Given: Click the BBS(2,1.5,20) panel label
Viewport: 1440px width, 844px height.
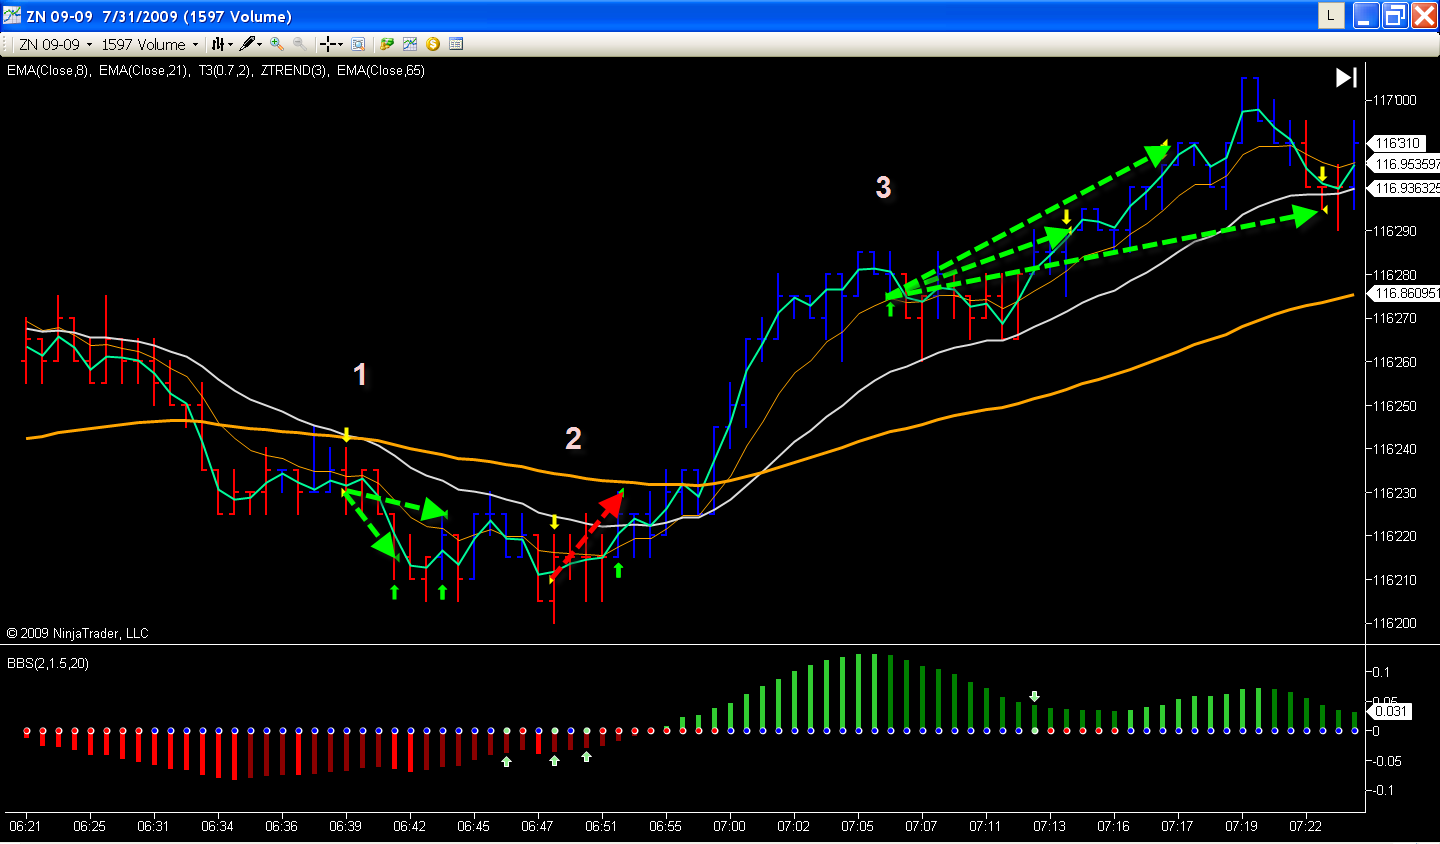Looking at the screenshot, I should tap(48, 663).
